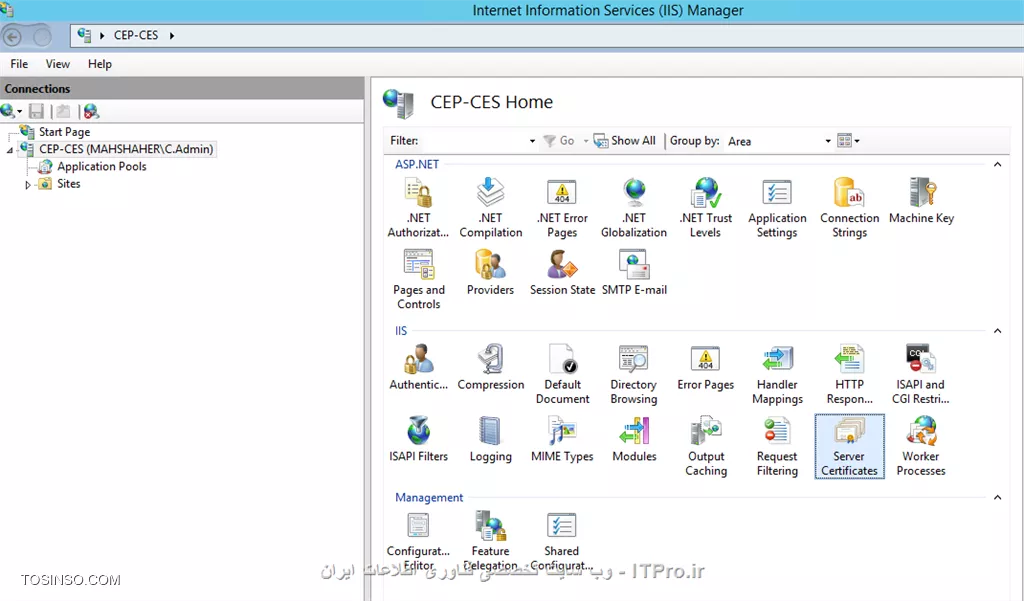The height and width of the screenshot is (601, 1024).
Task: Open Compression feature
Action: pos(490,368)
